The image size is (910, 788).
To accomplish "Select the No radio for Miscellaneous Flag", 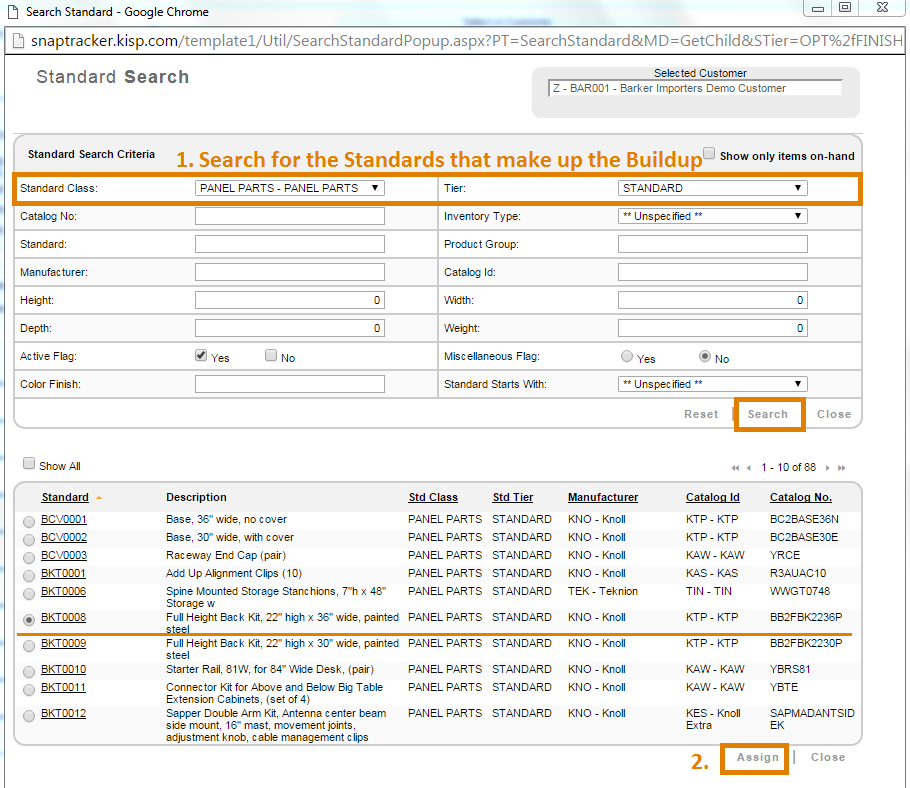I will (705, 357).
